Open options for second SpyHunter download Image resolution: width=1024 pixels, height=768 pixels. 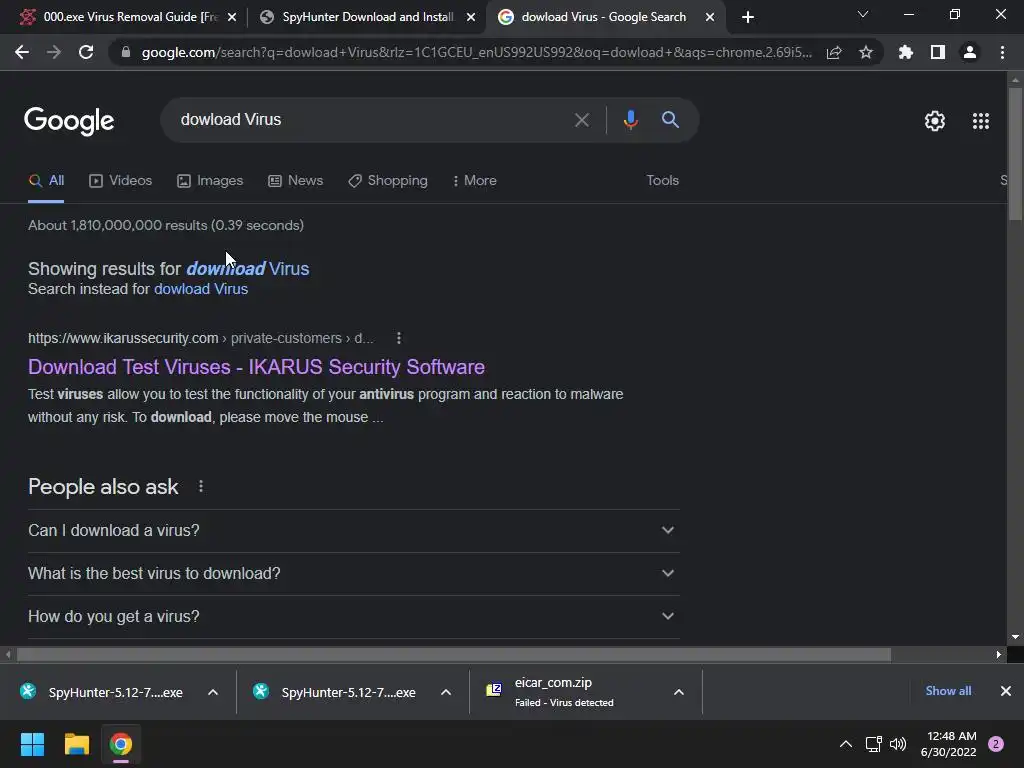(x=446, y=692)
